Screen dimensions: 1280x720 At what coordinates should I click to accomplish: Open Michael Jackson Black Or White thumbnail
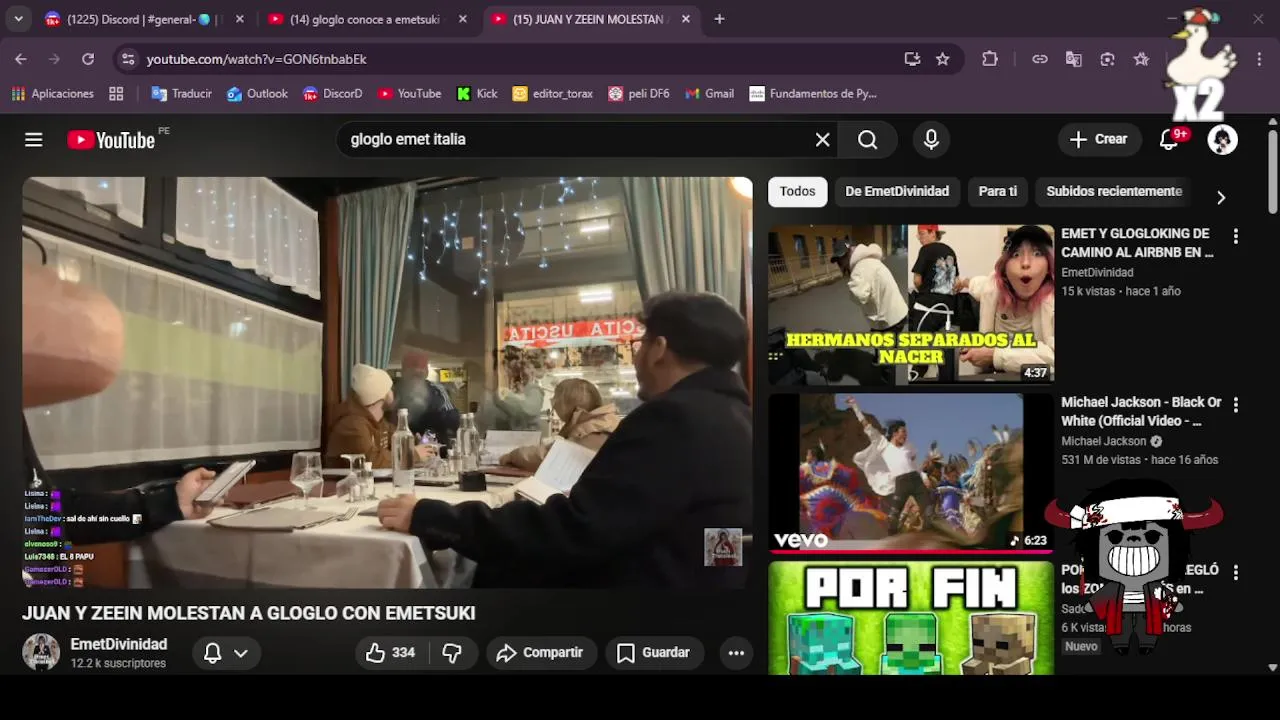click(x=911, y=473)
